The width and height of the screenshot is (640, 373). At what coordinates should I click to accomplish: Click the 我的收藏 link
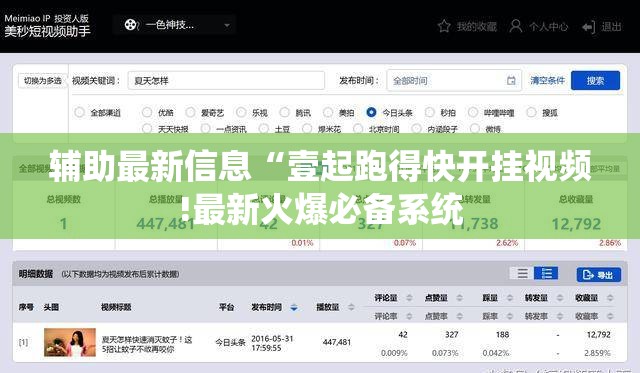476,27
